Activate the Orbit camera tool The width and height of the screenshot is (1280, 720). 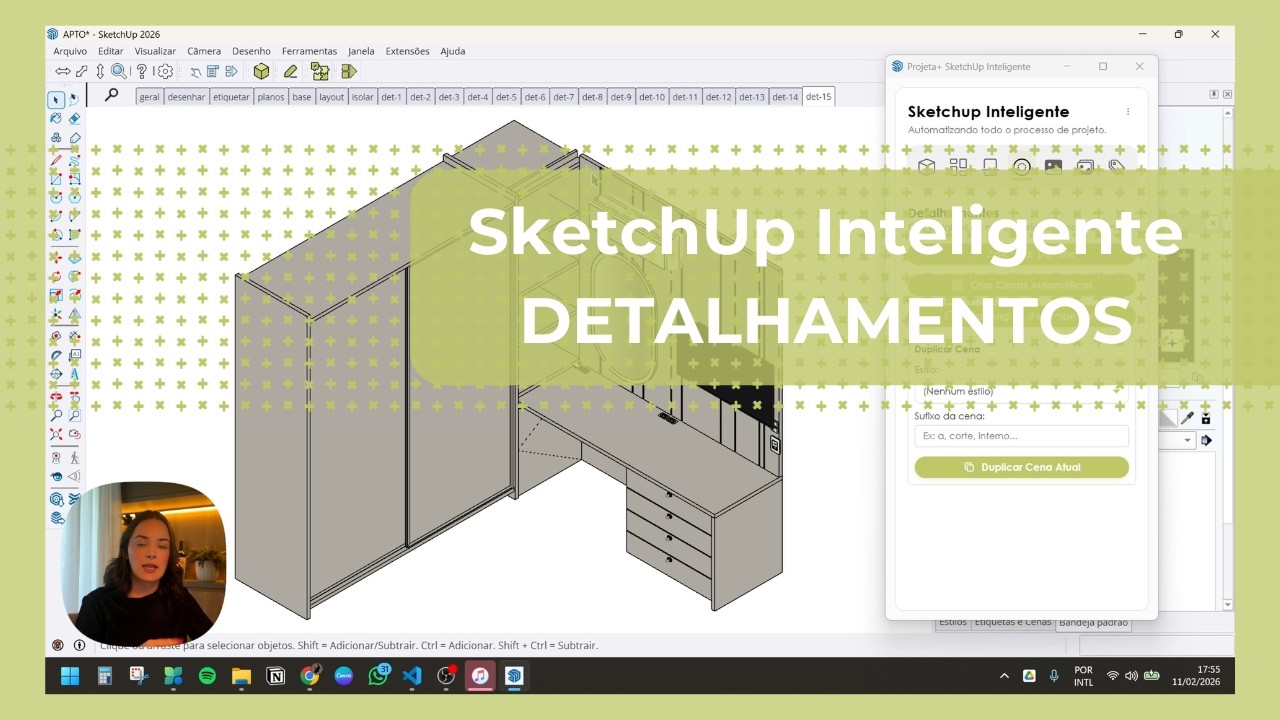[x=56, y=396]
